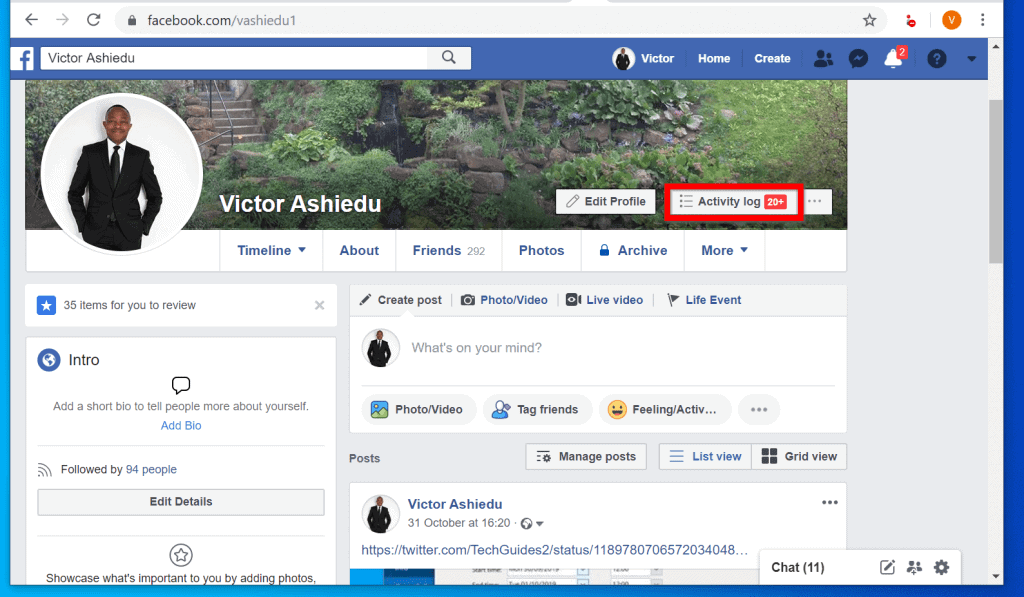Select Photo/Video in composer header
The height and width of the screenshot is (597, 1024).
pos(504,300)
